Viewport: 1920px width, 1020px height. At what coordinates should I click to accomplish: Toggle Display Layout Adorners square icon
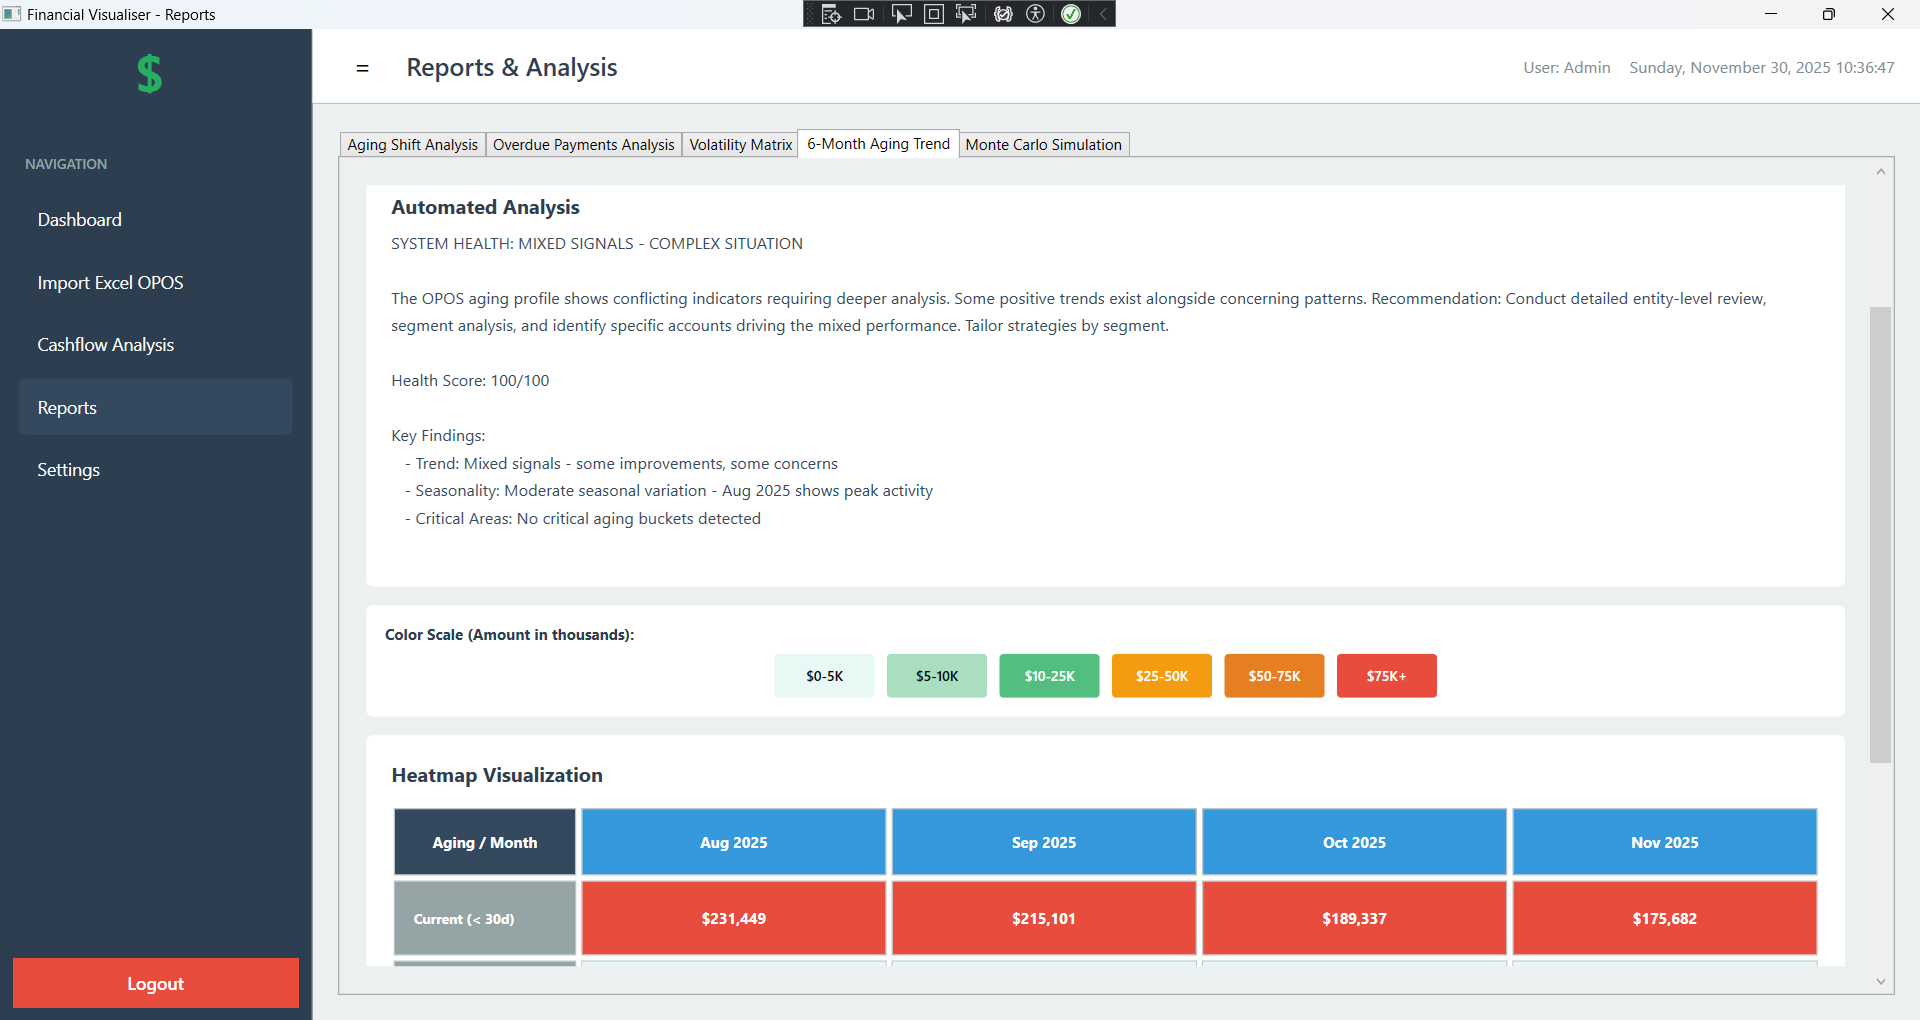933,14
